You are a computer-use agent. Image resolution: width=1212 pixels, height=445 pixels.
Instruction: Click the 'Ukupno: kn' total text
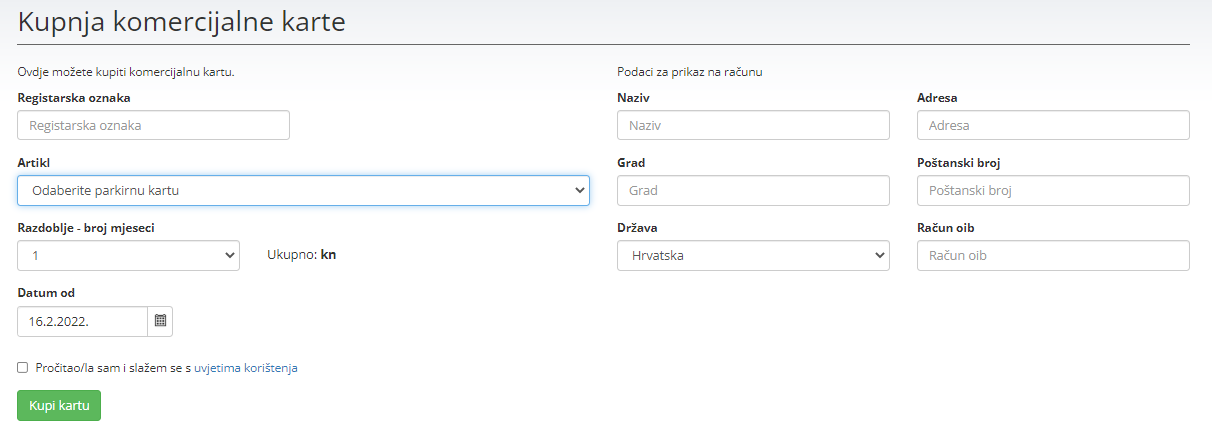[301, 255]
